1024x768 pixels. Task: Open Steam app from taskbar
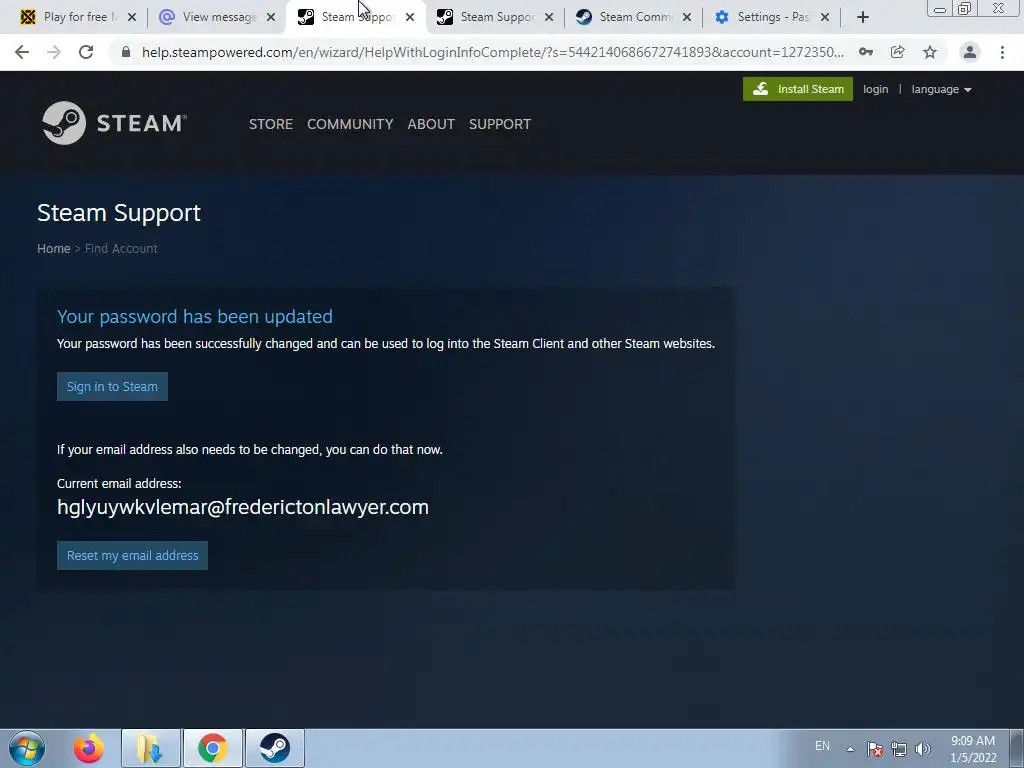[275, 748]
